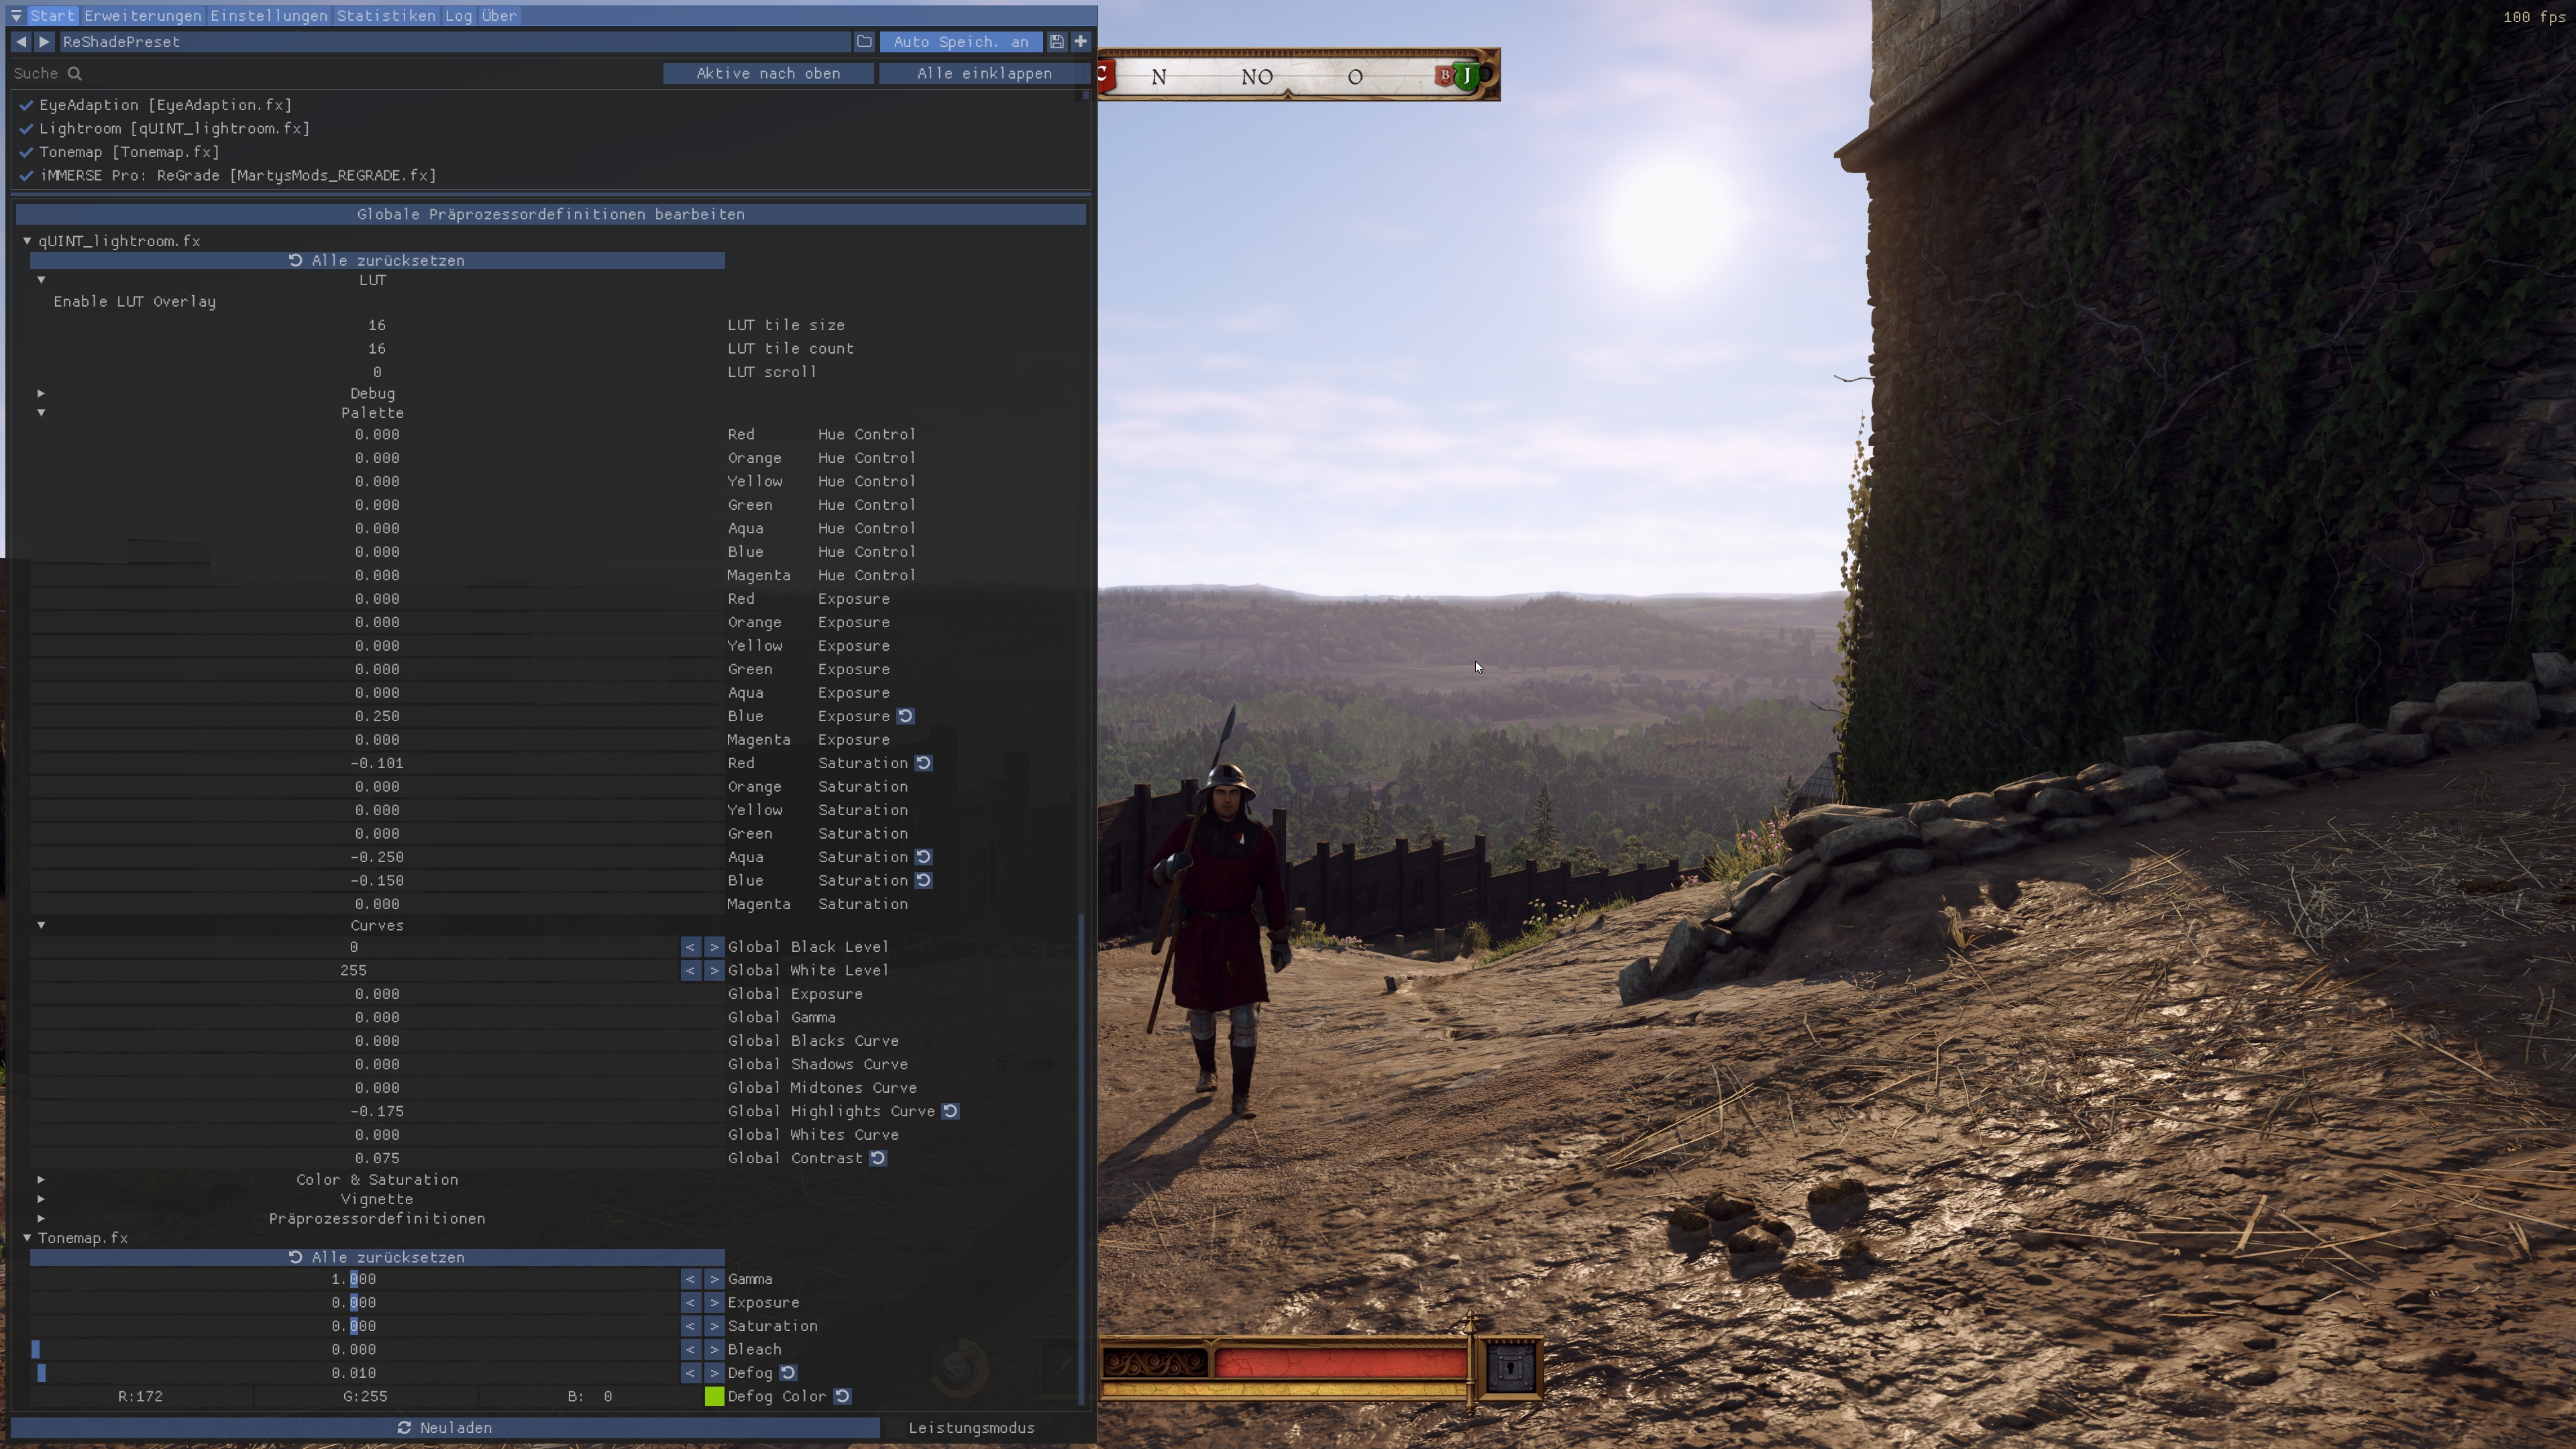
Task: Switch to the Statistiken tab
Action: (385, 15)
